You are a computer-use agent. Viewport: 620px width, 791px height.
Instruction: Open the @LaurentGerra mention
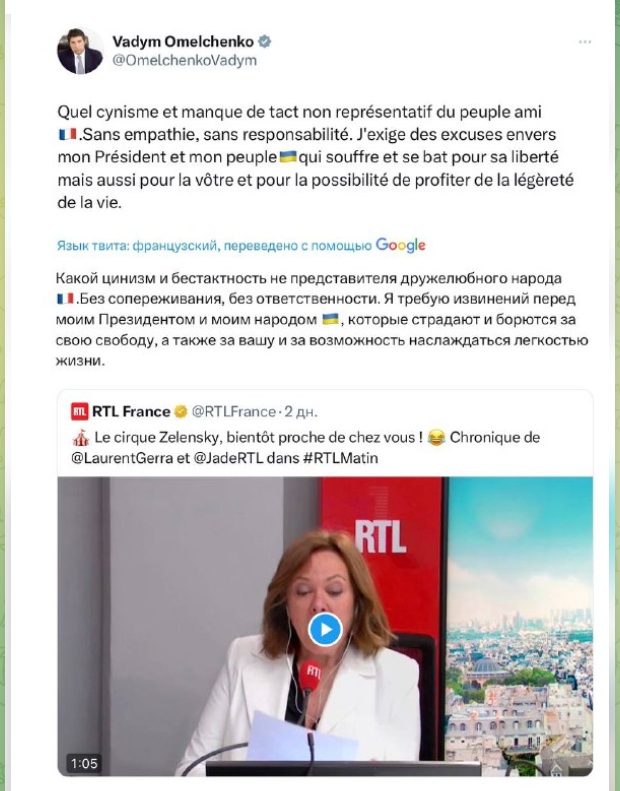tap(122, 458)
